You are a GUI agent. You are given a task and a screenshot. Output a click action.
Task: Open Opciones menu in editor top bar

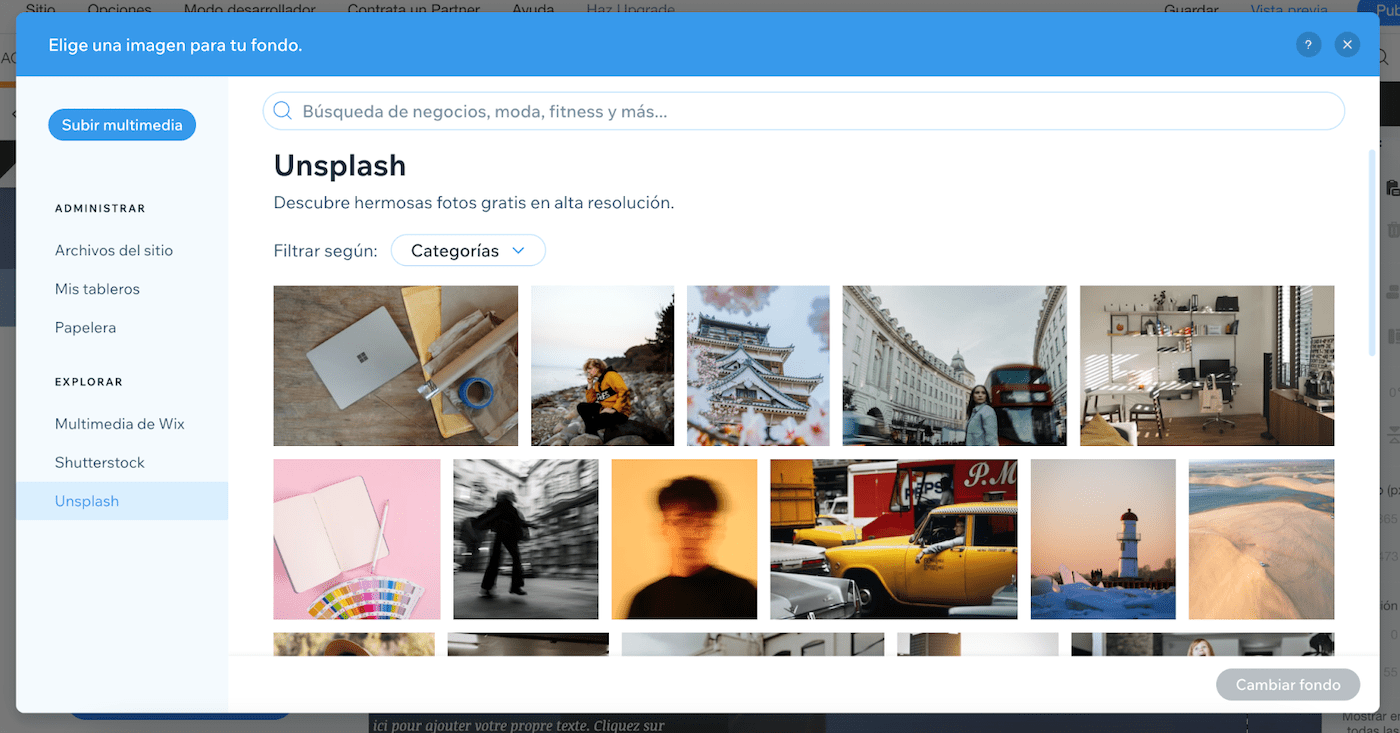pyautogui.click(x=119, y=9)
